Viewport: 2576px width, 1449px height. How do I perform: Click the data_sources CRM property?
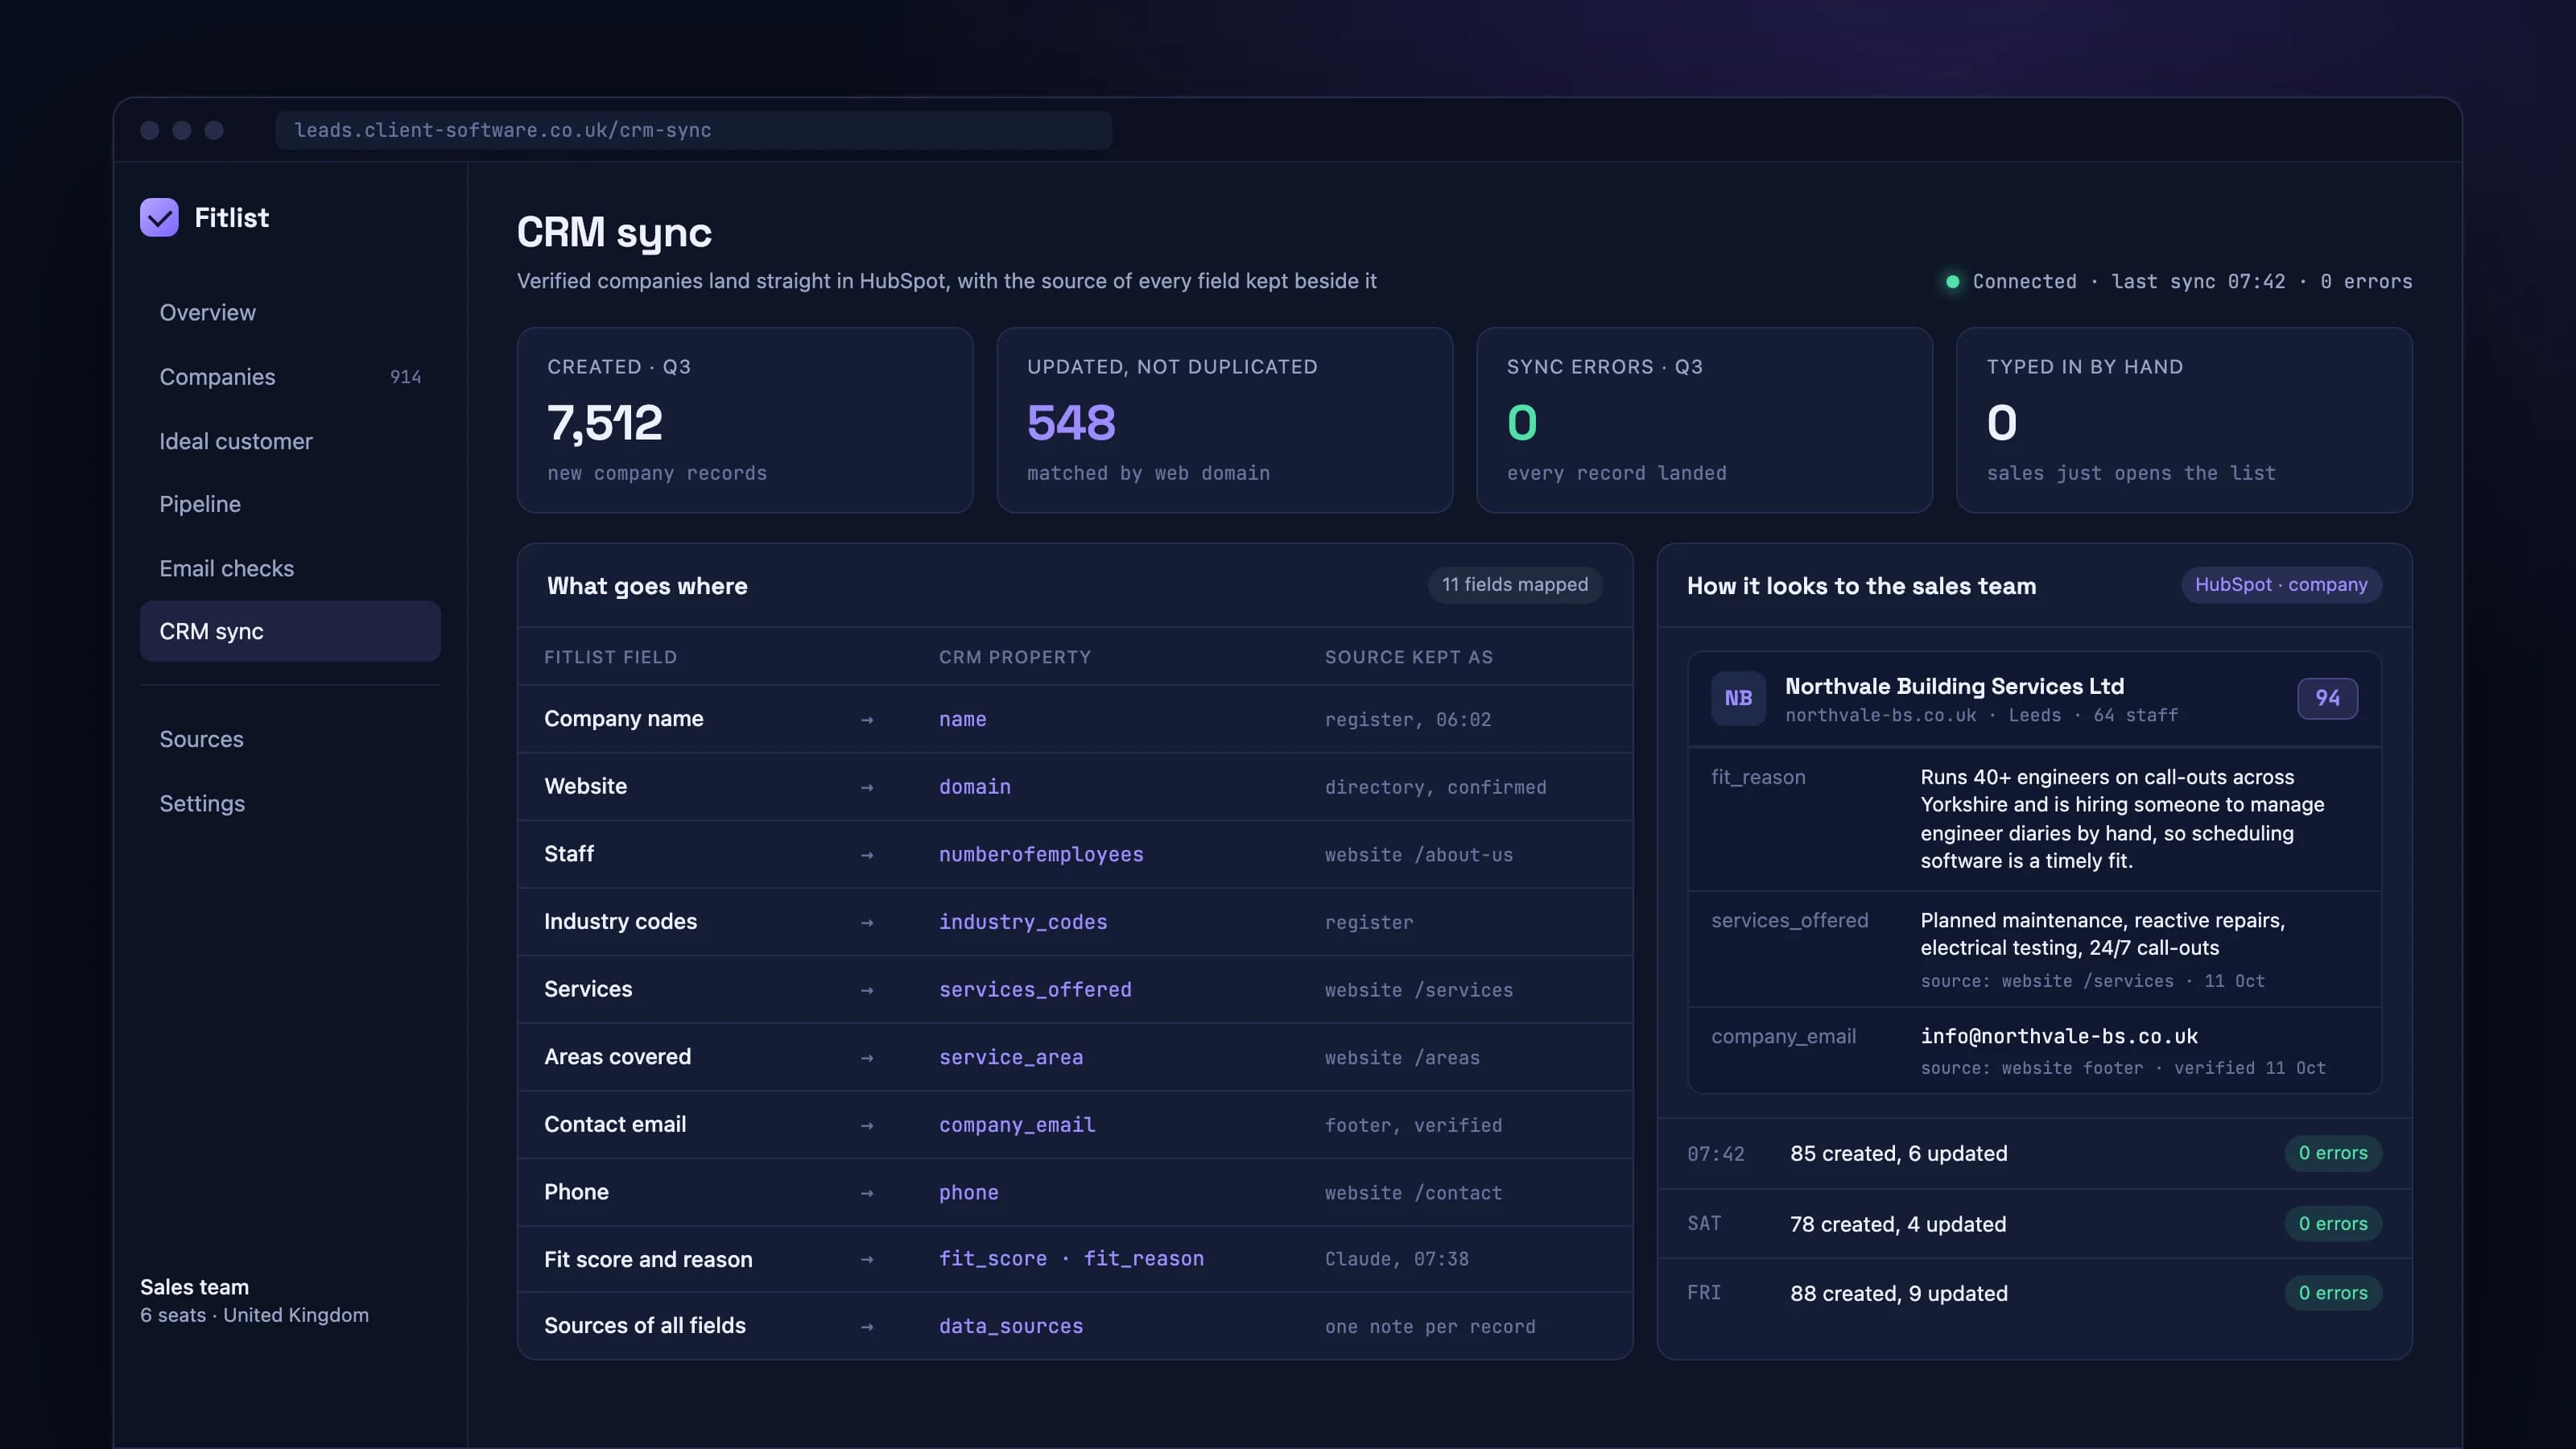[1011, 1326]
